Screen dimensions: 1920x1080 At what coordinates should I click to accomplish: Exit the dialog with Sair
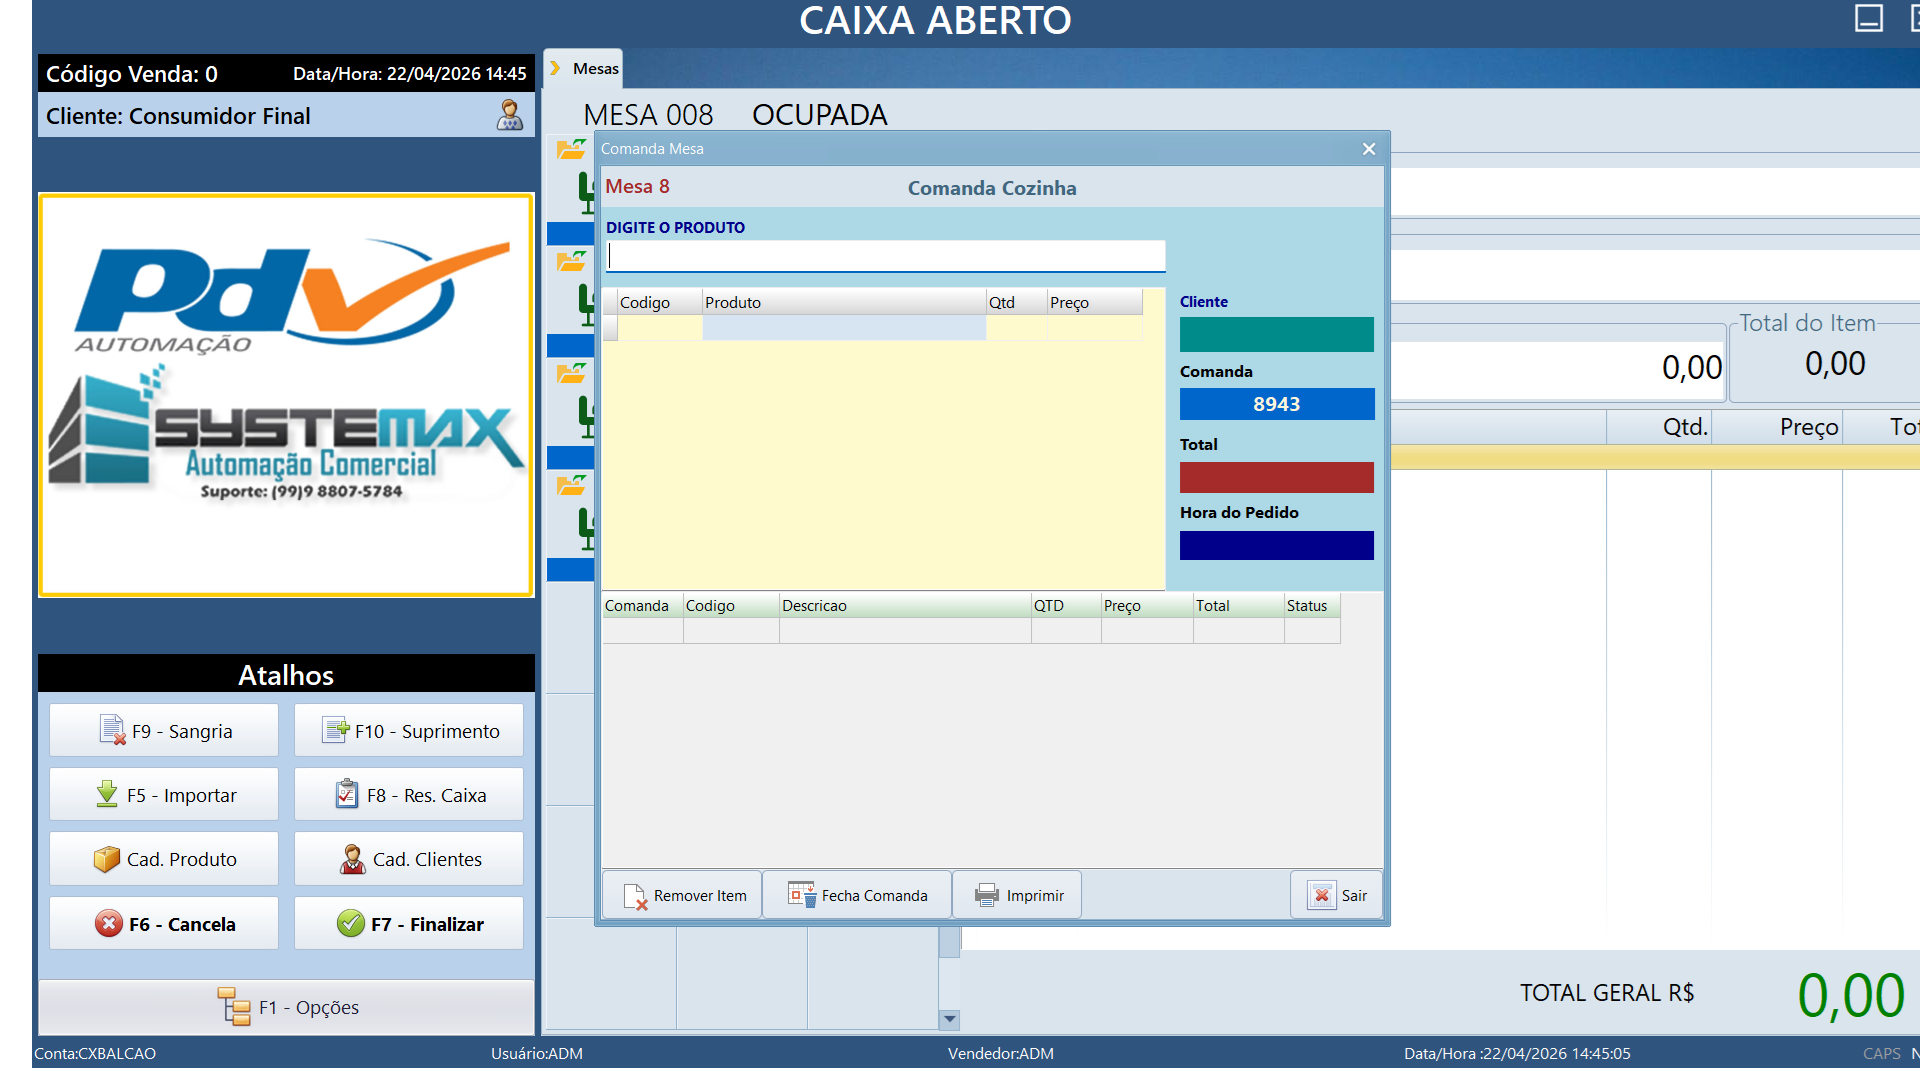tap(1337, 895)
